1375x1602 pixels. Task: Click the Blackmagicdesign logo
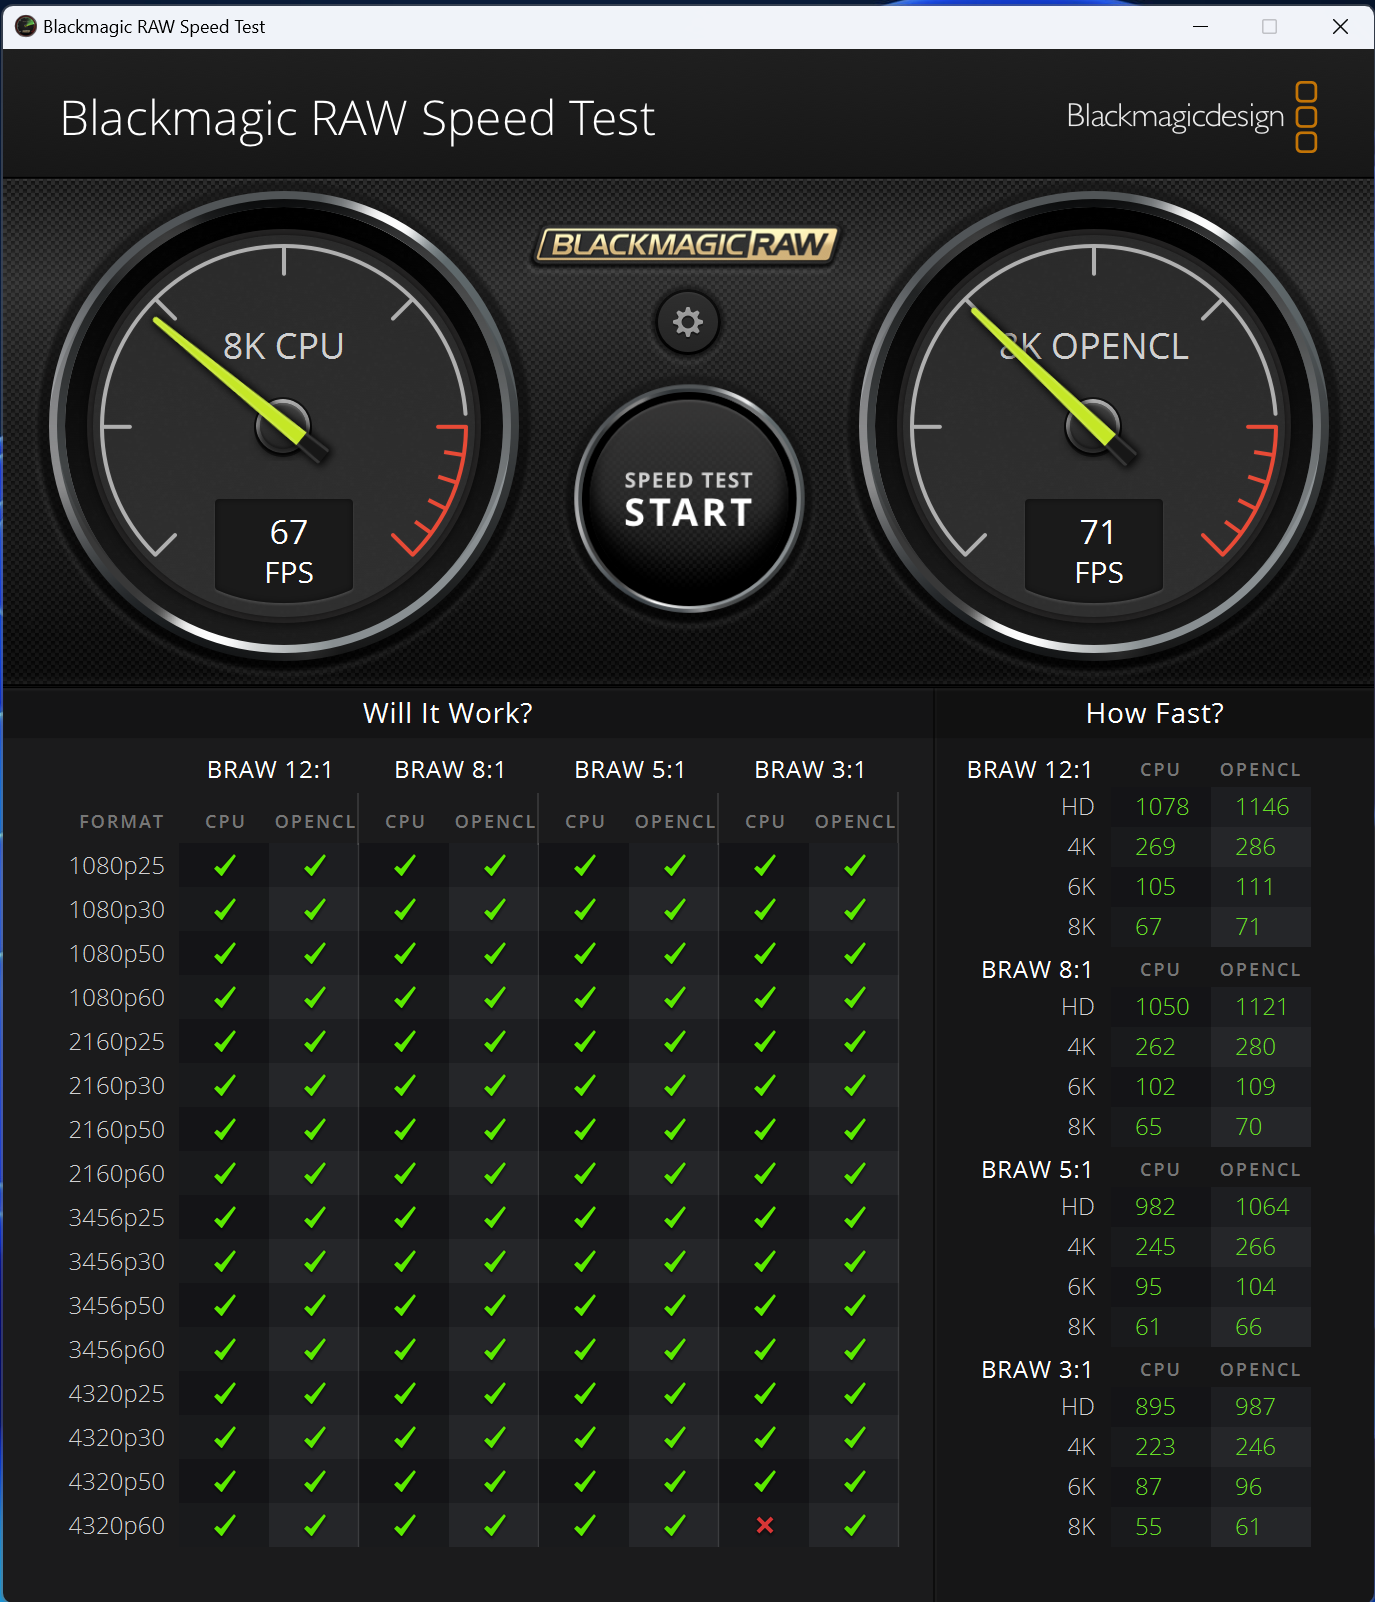click(x=1192, y=117)
